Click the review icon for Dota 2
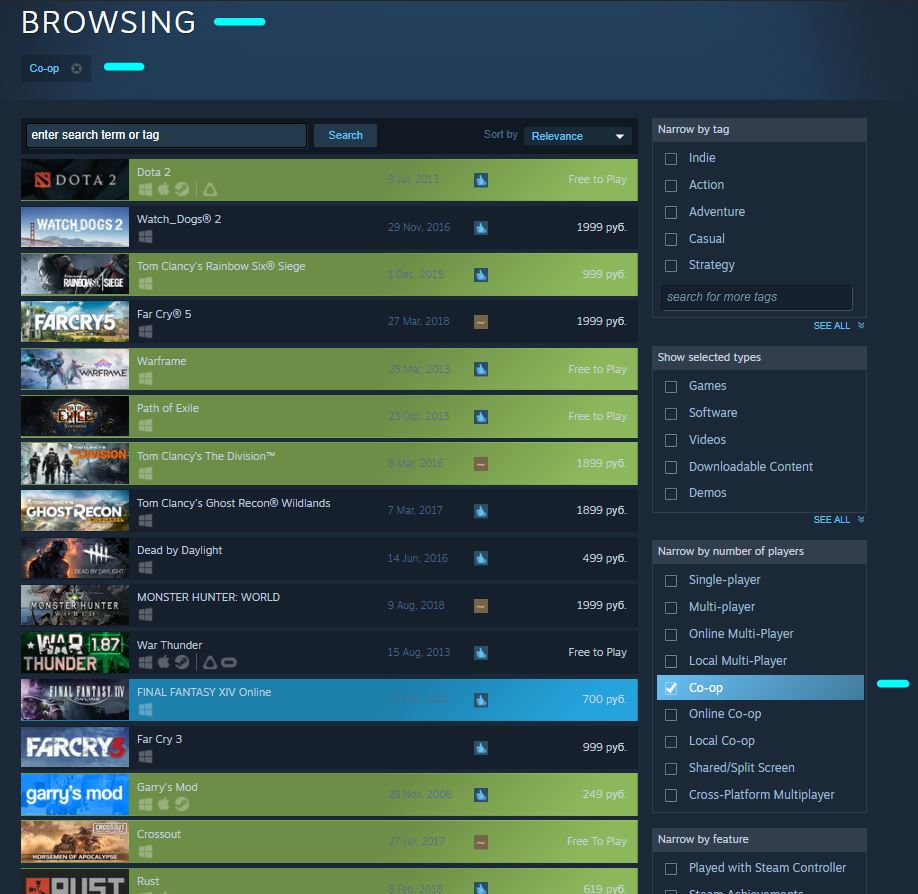 tap(481, 180)
